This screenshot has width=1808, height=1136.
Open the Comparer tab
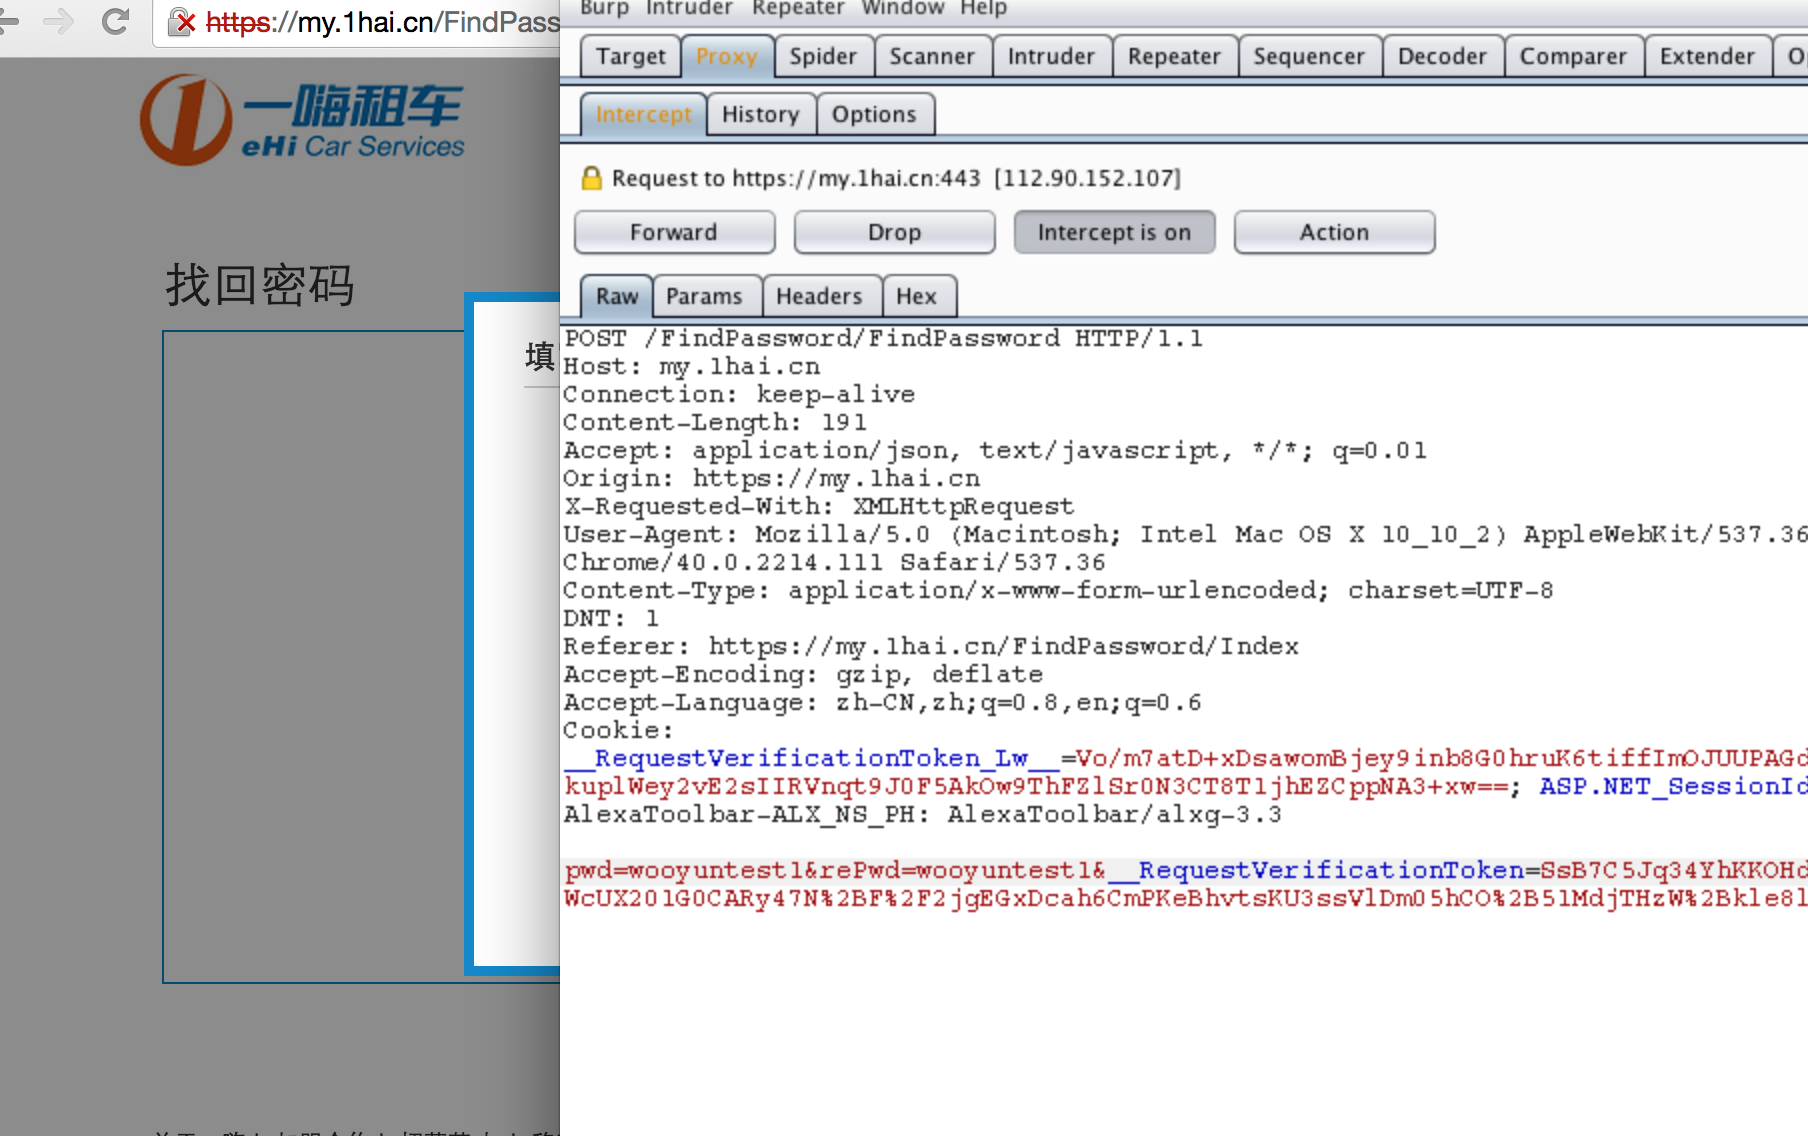click(1573, 56)
